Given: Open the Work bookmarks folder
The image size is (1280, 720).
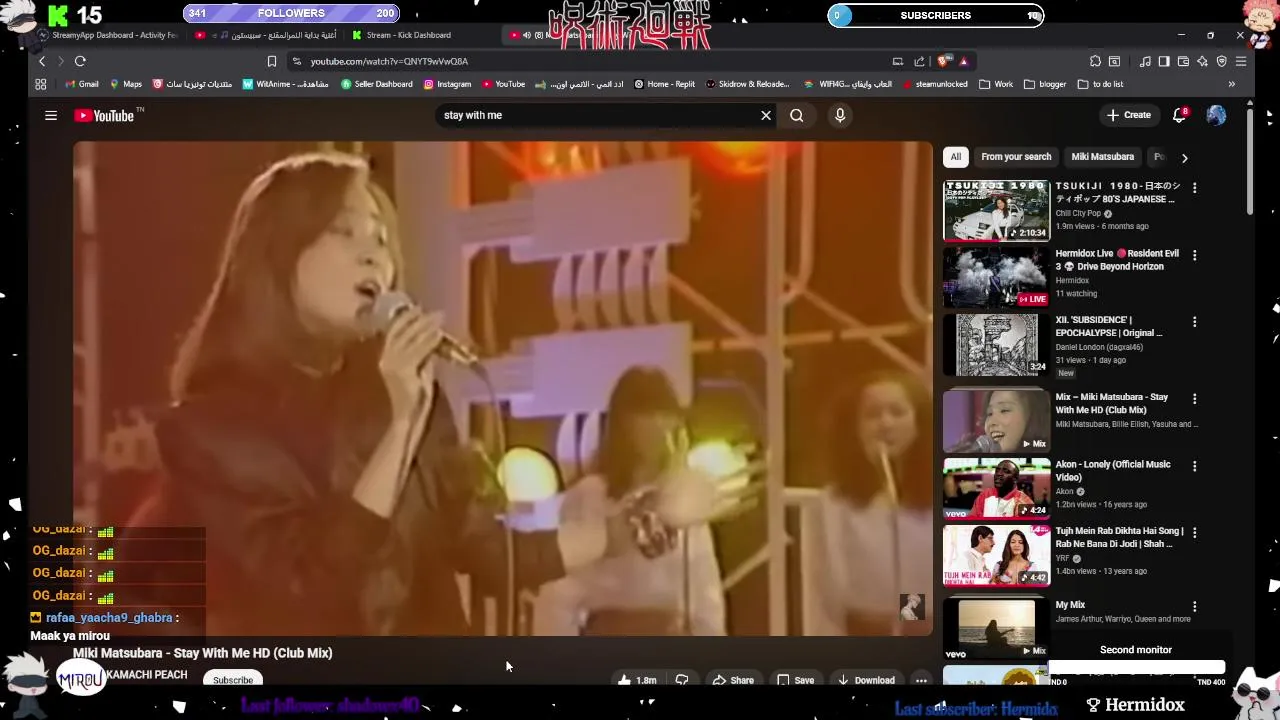Looking at the screenshot, I should pos(995,84).
